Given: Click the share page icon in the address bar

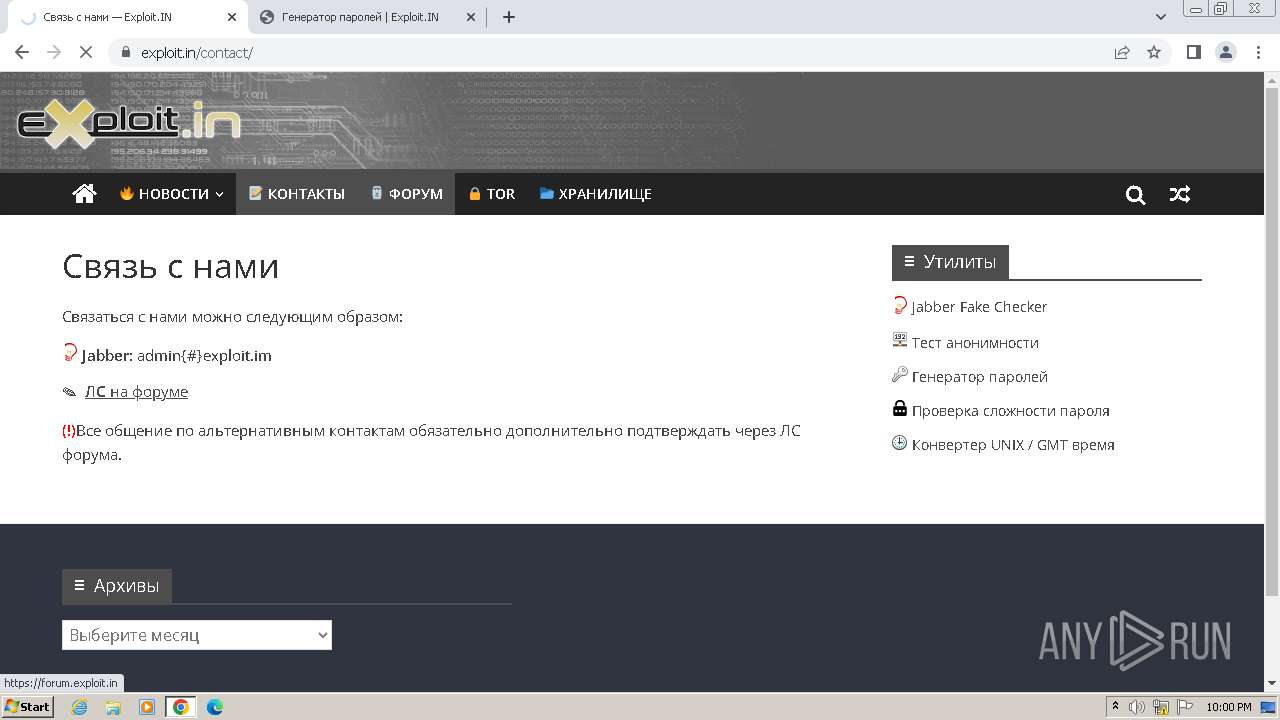Looking at the screenshot, I should point(1122,52).
